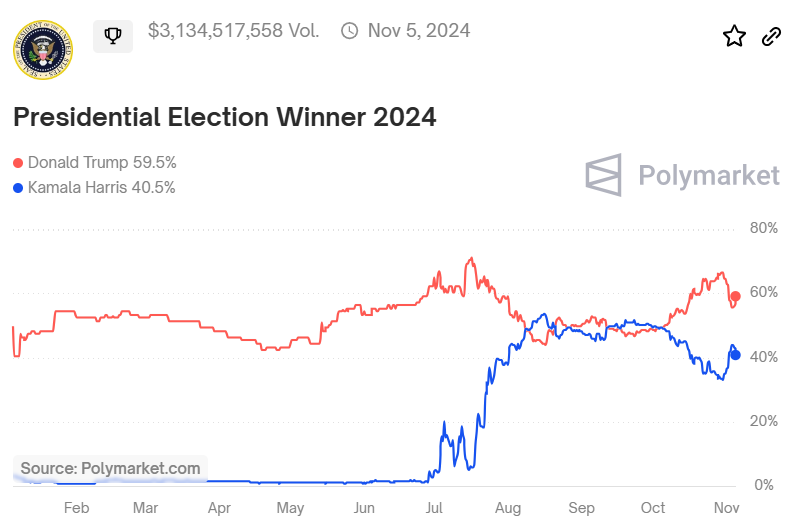This screenshot has height=527, width=798.
Task: Click the Jul label on the time axis
Action: tap(435, 508)
